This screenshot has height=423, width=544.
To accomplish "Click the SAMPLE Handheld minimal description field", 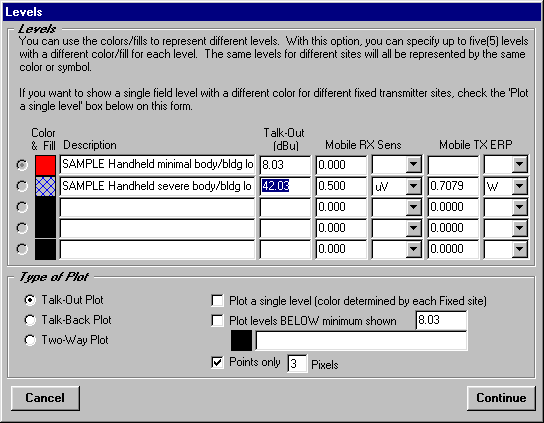I will tap(157, 164).
